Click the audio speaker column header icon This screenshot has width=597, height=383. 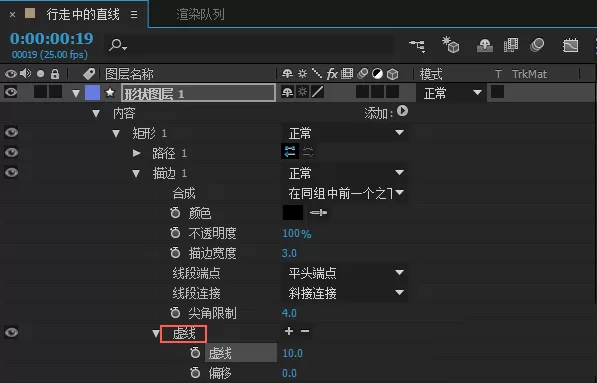click(26, 73)
